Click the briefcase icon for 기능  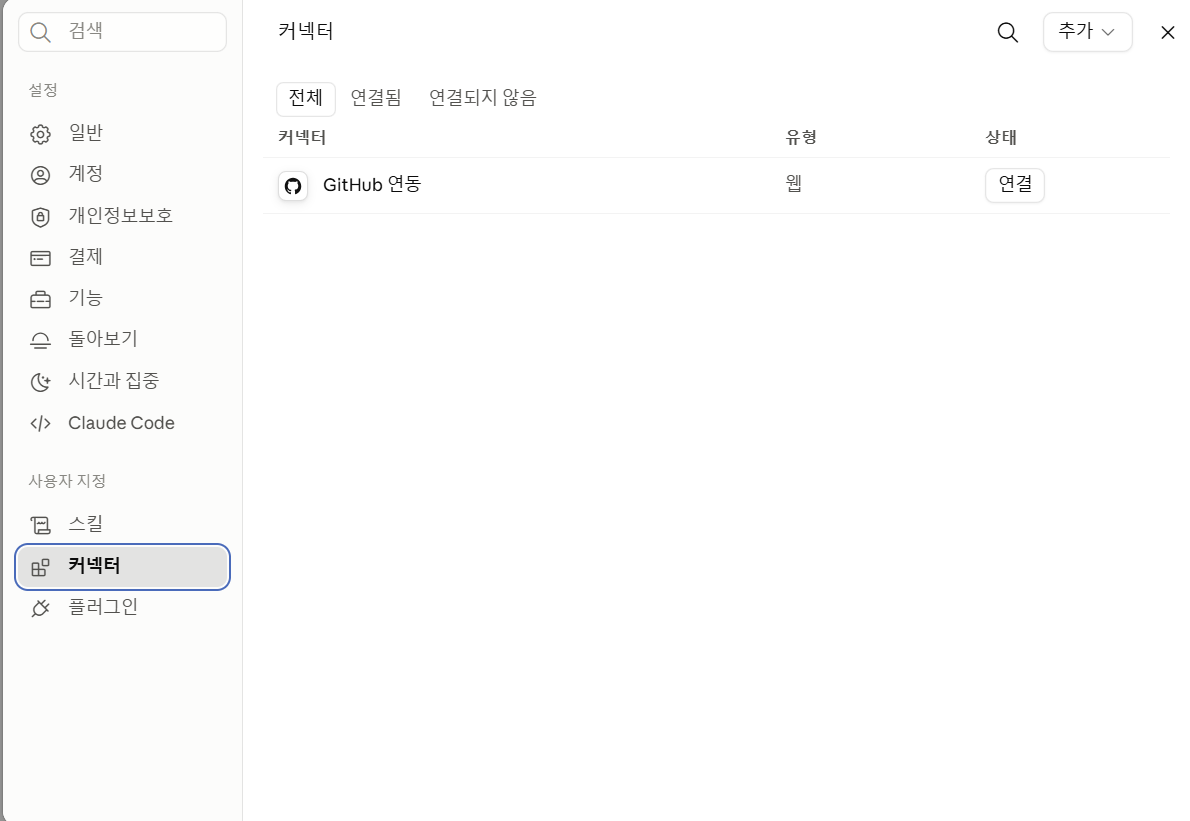coord(40,300)
